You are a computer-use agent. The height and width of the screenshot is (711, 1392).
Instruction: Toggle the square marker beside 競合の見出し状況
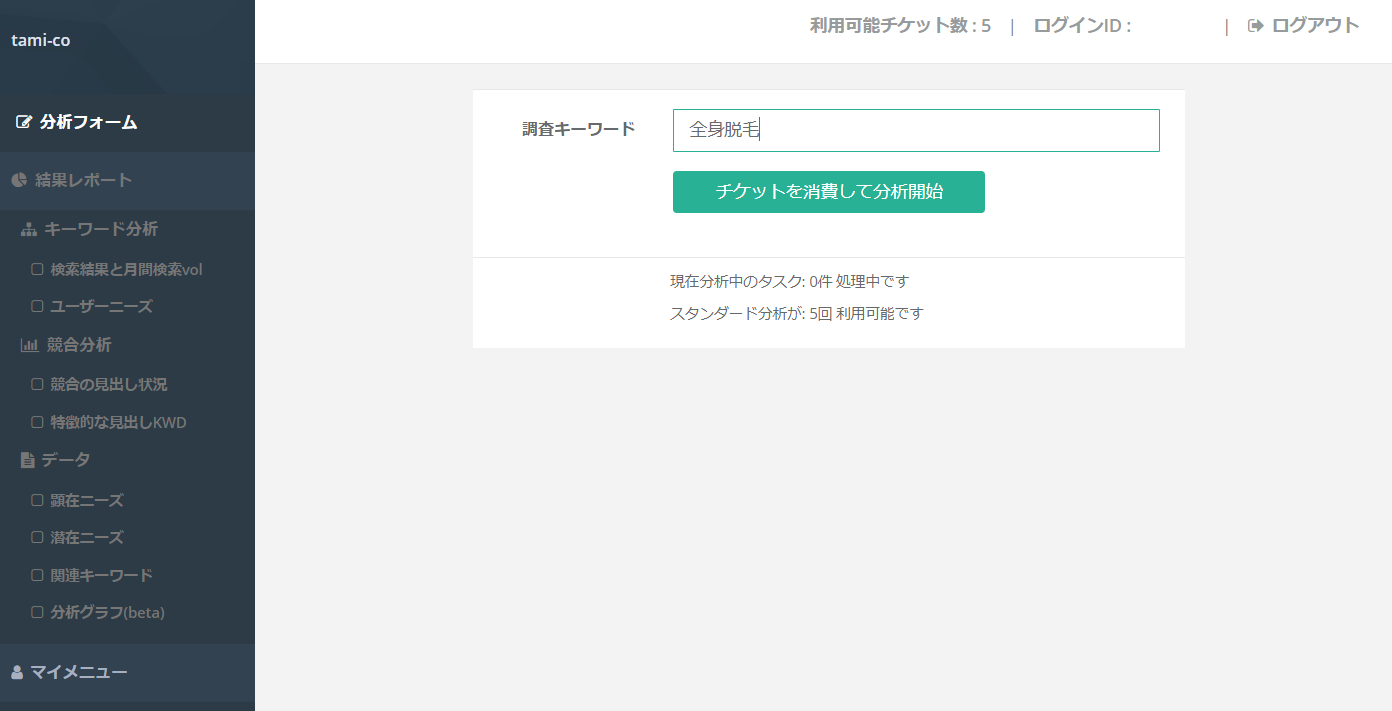click(37, 384)
